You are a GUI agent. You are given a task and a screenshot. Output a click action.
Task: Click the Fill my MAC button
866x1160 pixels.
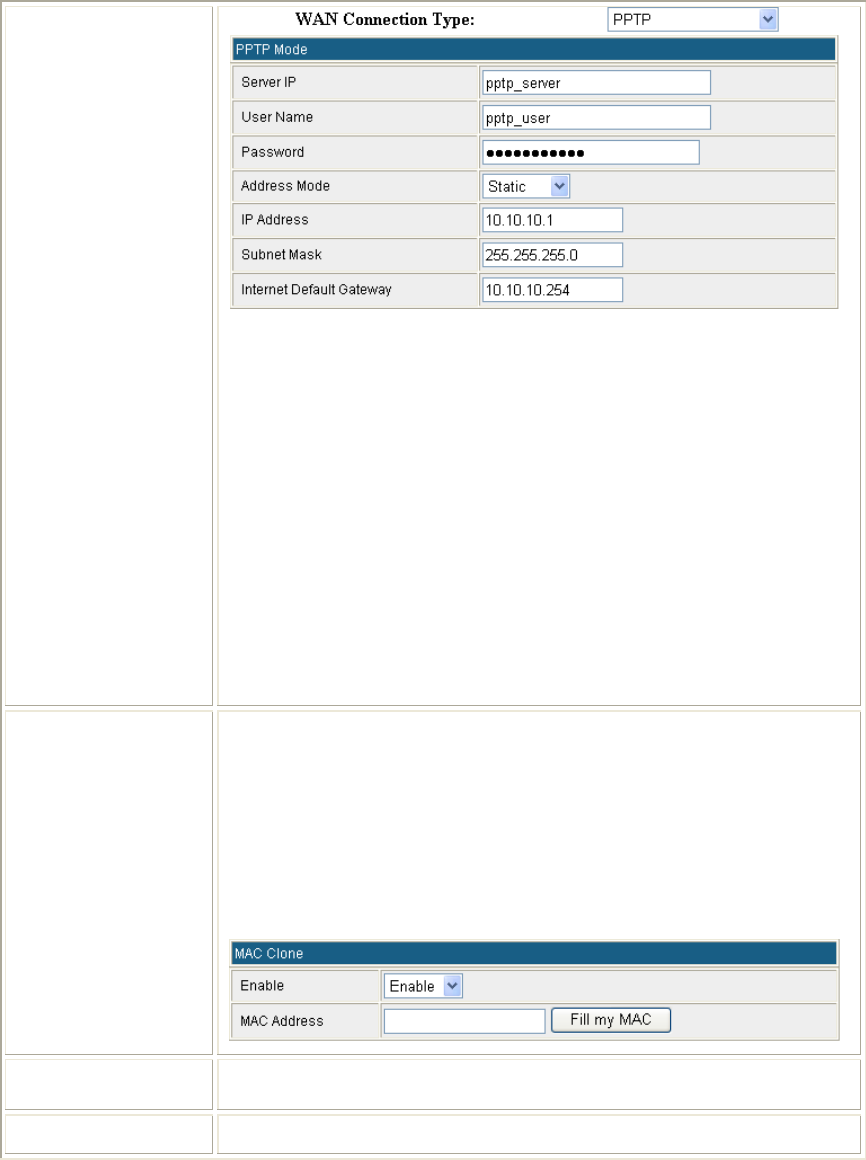click(611, 1020)
